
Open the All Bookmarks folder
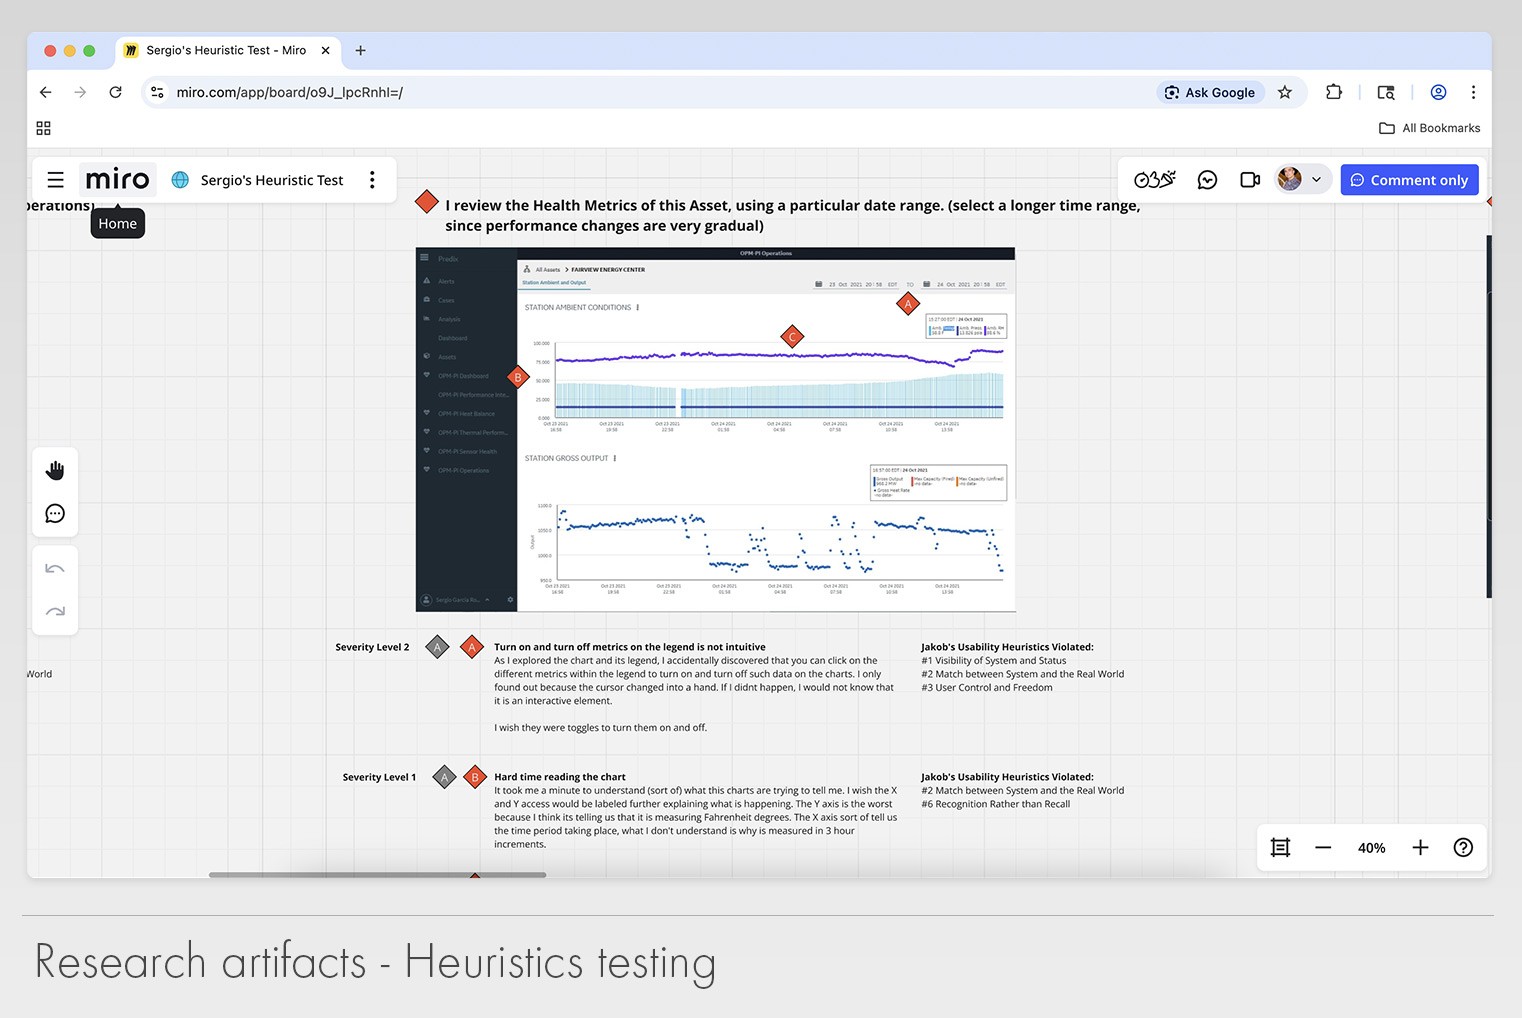click(1429, 128)
